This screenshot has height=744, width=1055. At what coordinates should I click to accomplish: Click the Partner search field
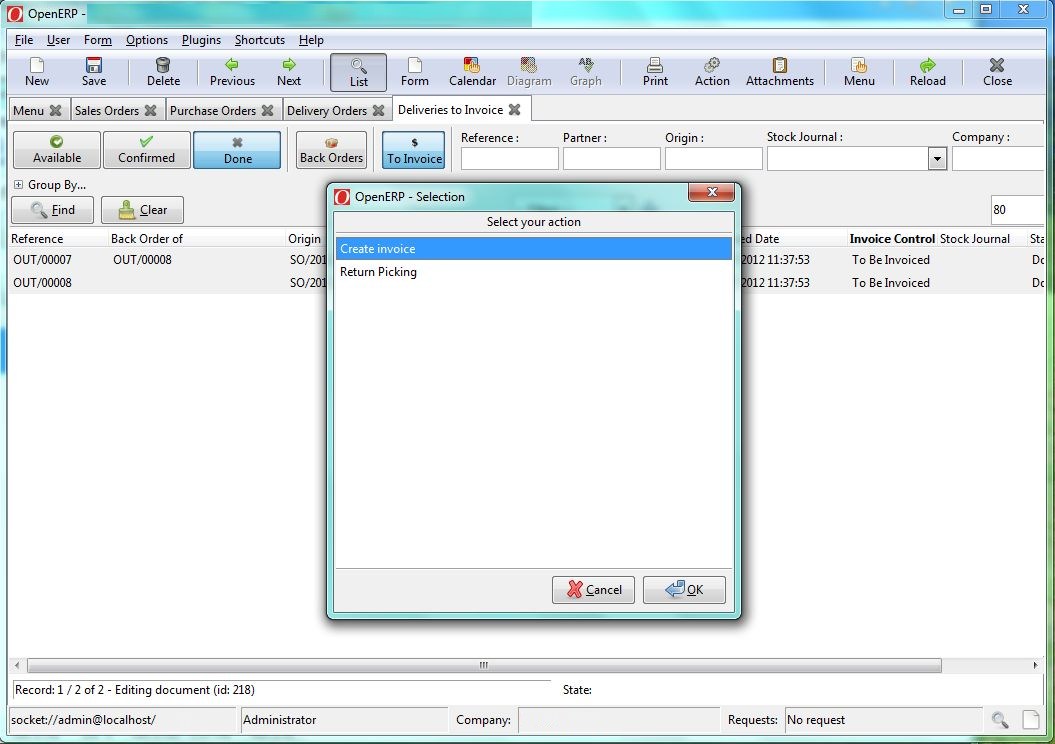point(612,159)
